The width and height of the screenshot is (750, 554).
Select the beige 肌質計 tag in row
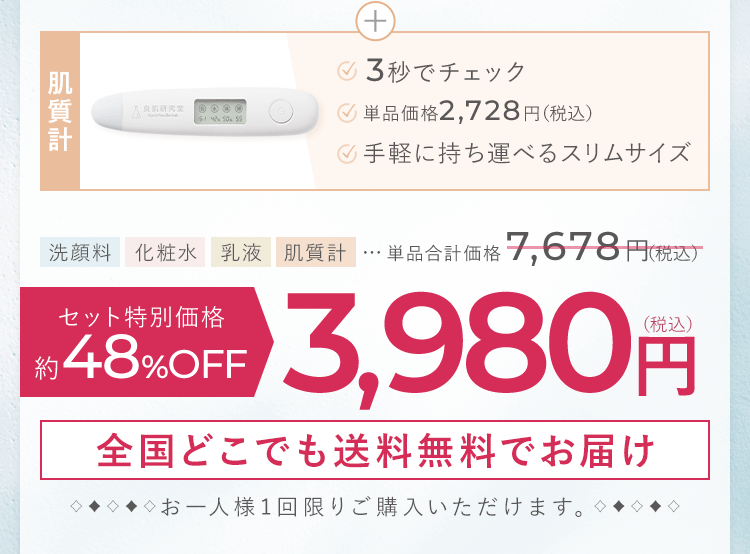[315, 251]
